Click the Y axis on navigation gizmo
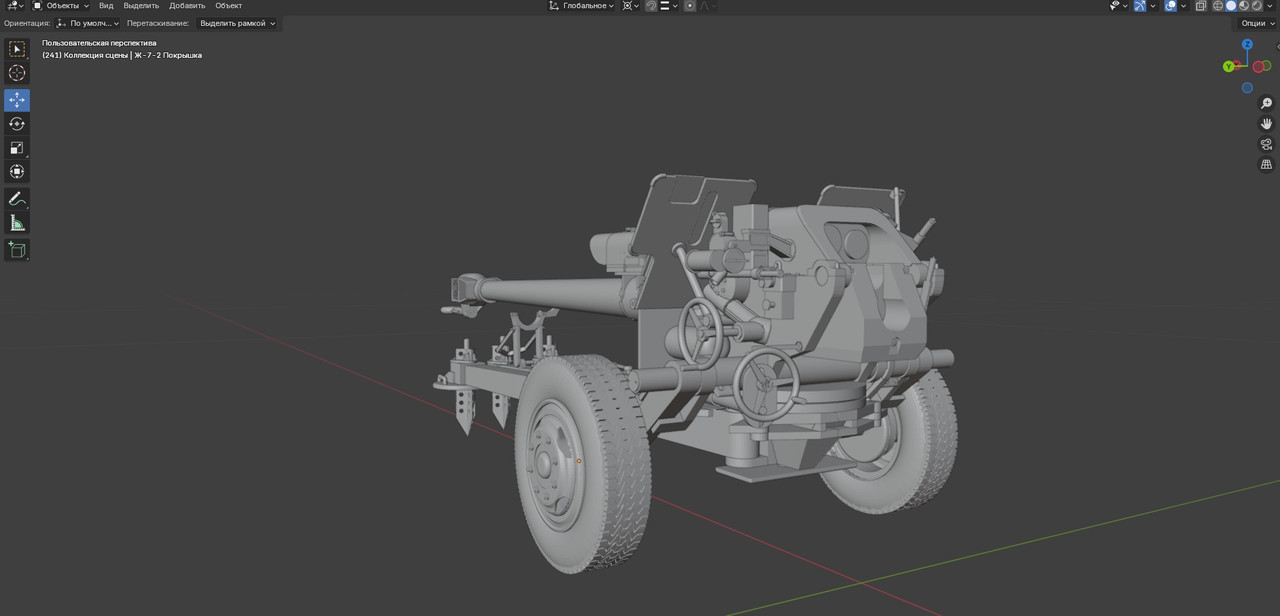This screenshot has width=1280, height=616. pos(1228,67)
